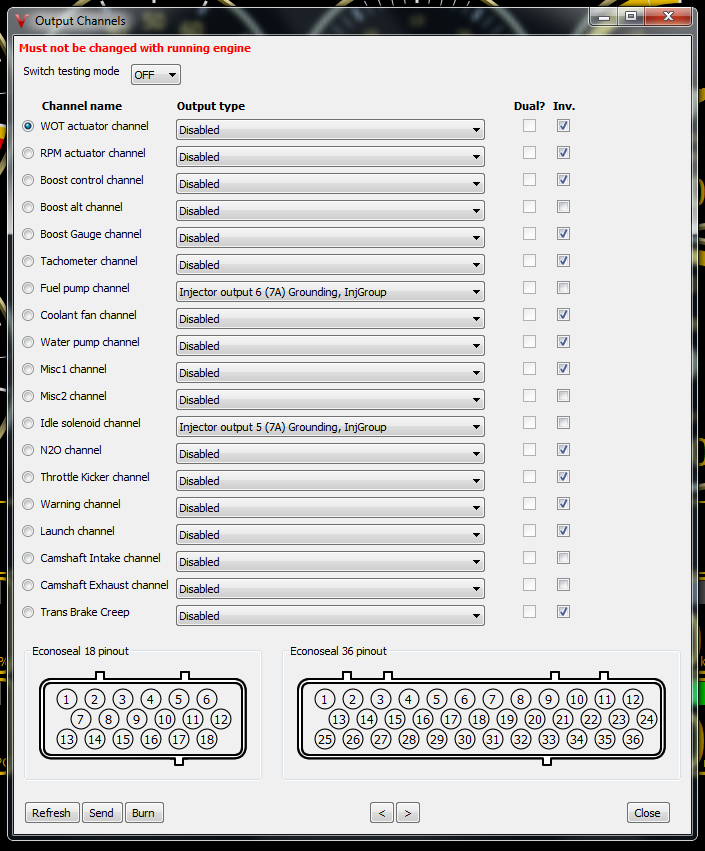Click the next page arrow button

(x=407, y=813)
